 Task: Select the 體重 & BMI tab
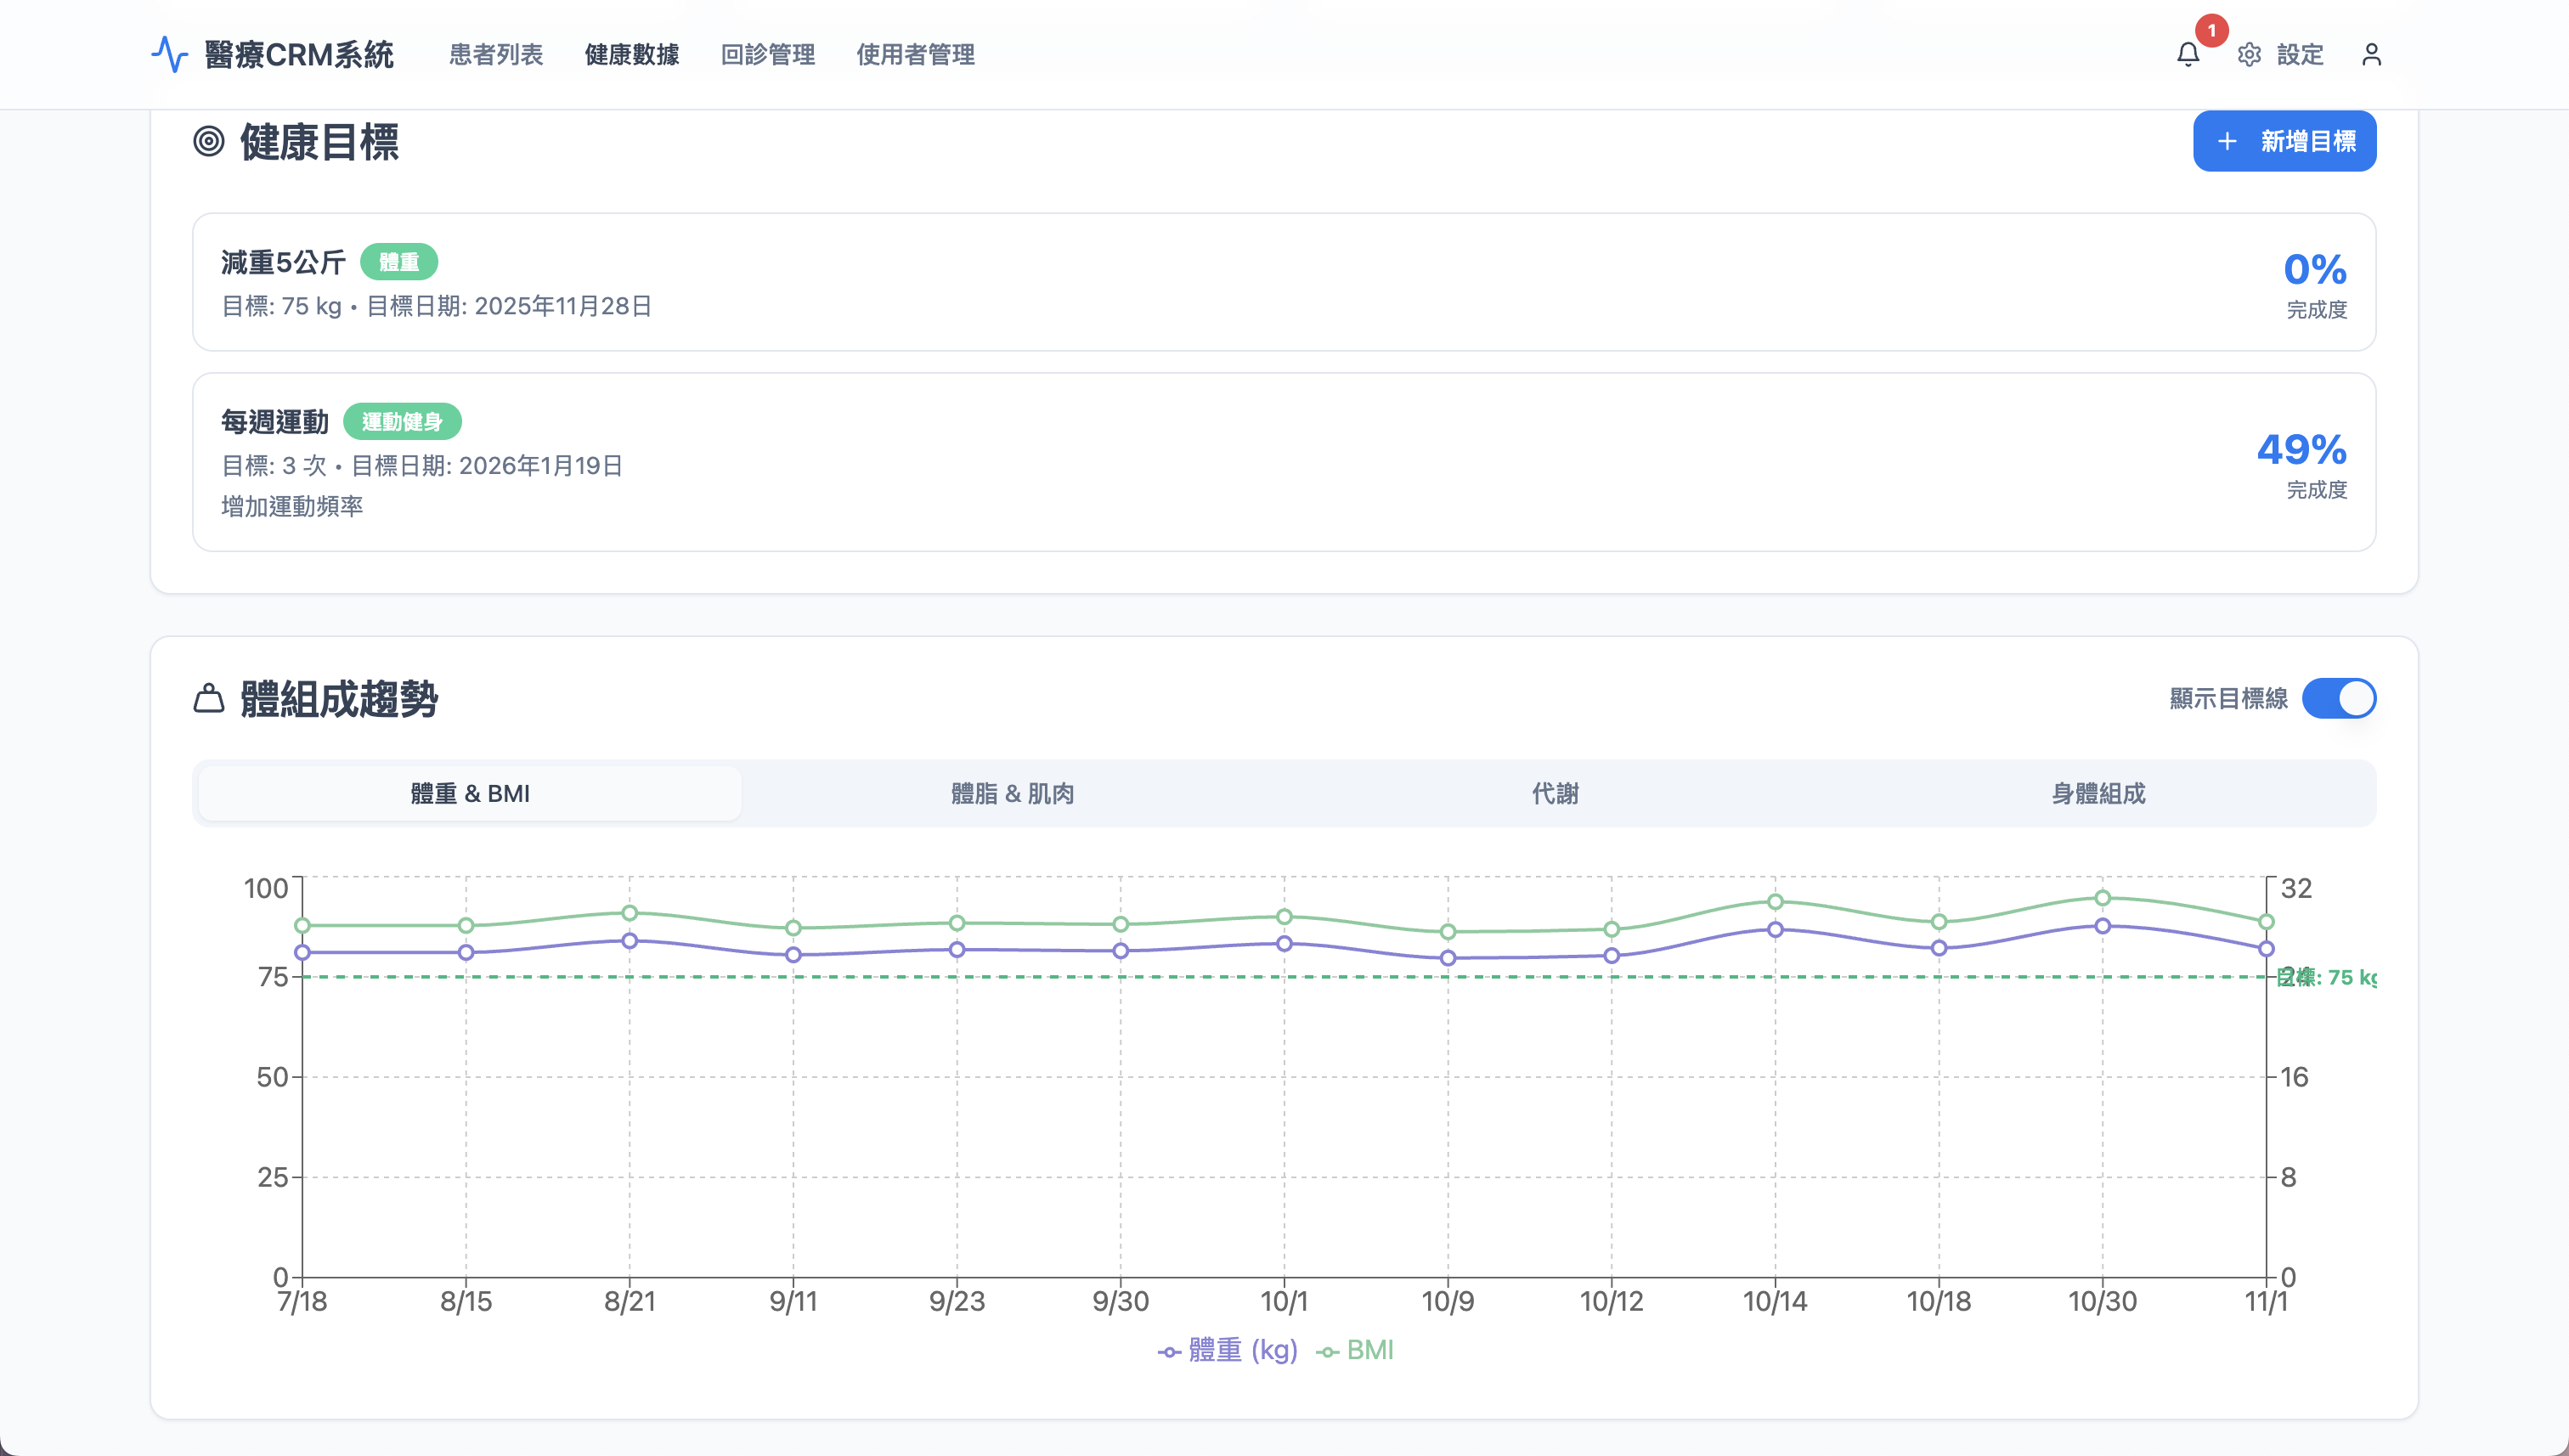click(x=470, y=793)
